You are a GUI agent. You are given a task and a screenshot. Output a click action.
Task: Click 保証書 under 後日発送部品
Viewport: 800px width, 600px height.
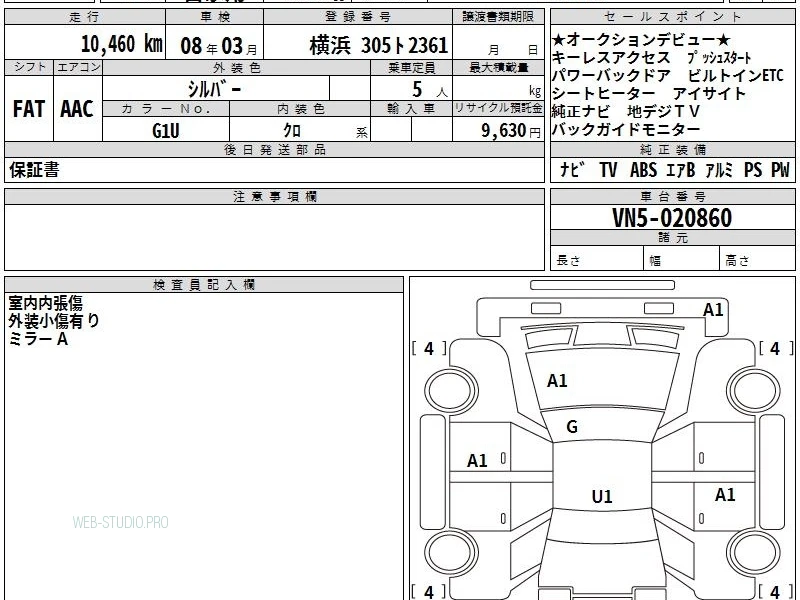pos(34,169)
